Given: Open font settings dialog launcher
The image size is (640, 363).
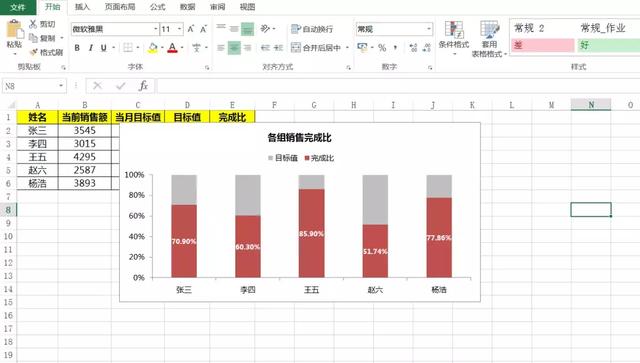Looking at the screenshot, I should coord(207,67).
